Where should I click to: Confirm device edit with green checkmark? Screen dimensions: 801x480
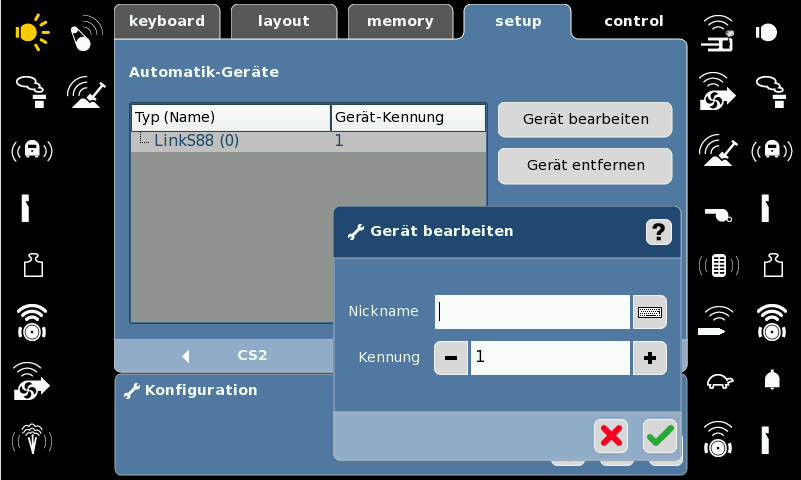(x=659, y=436)
